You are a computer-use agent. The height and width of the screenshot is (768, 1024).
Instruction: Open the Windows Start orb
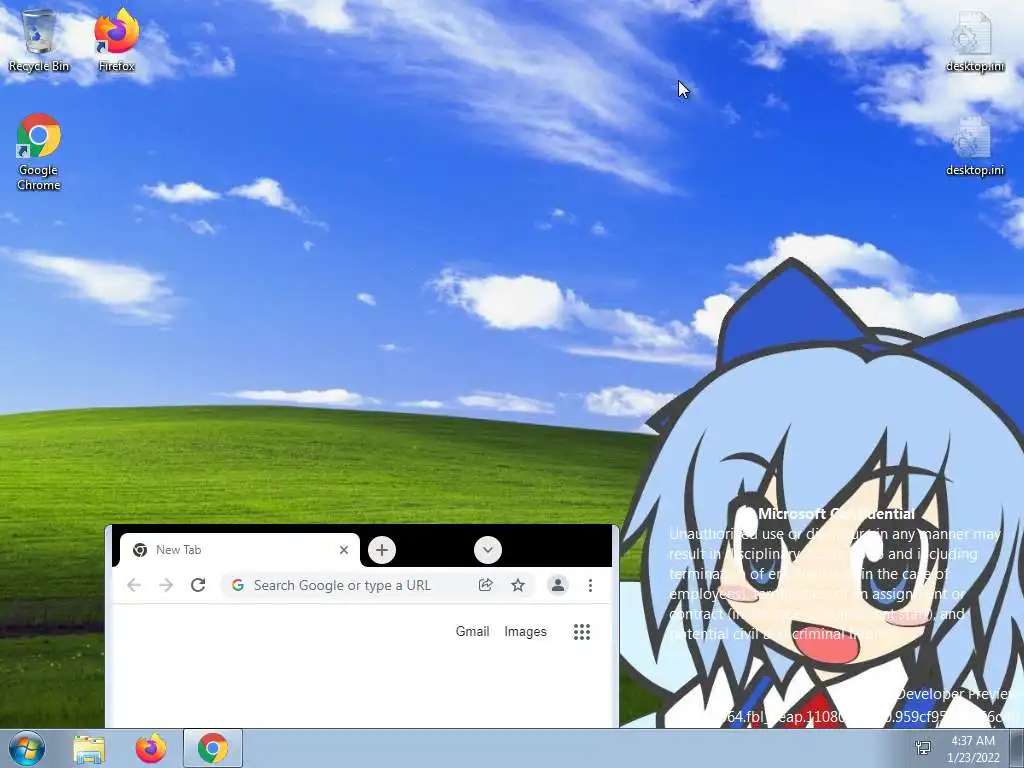coord(27,748)
